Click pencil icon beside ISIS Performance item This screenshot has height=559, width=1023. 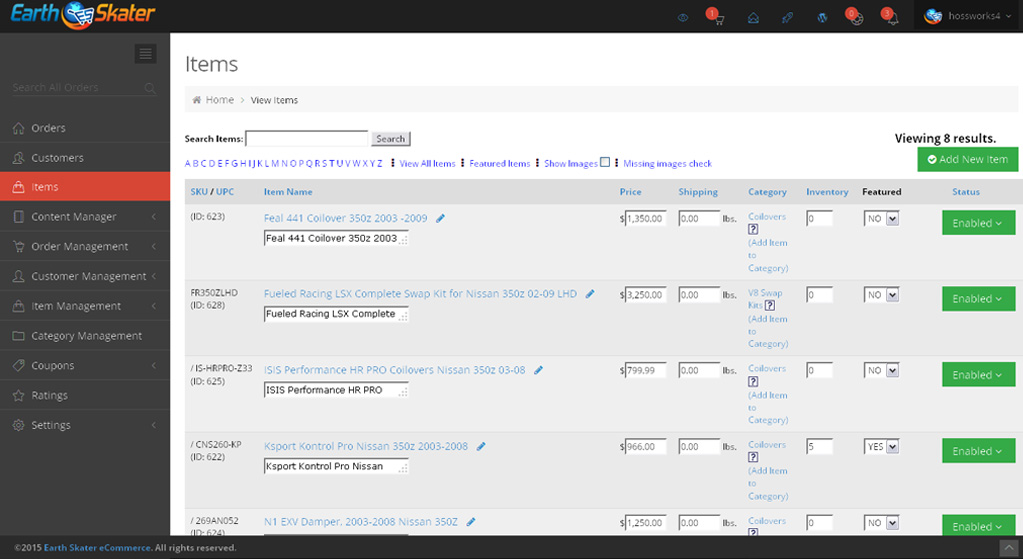[x=538, y=370]
